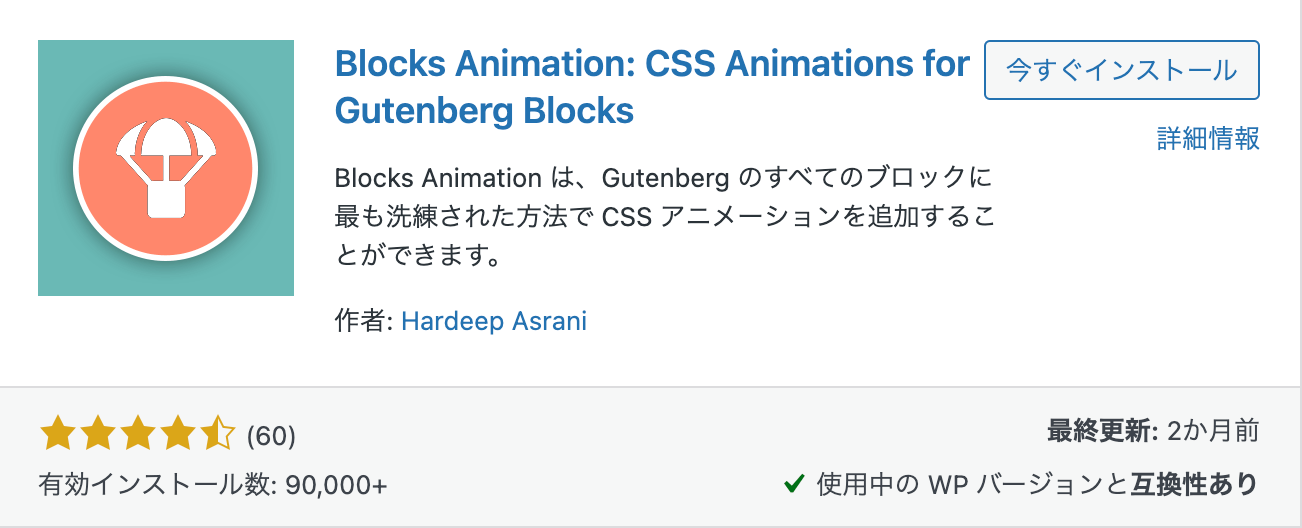Click the 作者: label
This screenshot has height=528, width=1302.
point(364,321)
